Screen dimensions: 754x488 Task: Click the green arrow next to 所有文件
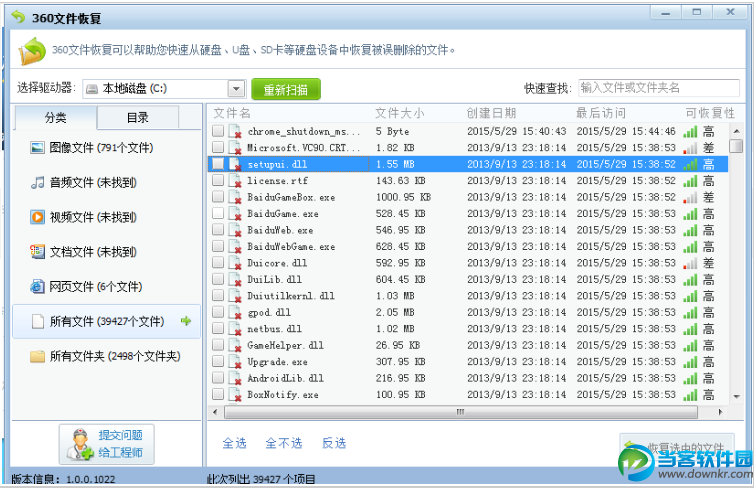[186, 321]
